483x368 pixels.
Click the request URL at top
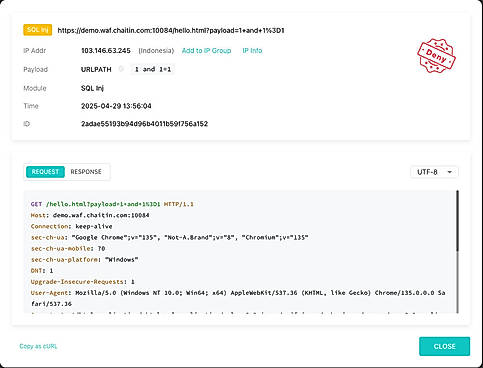click(x=171, y=30)
